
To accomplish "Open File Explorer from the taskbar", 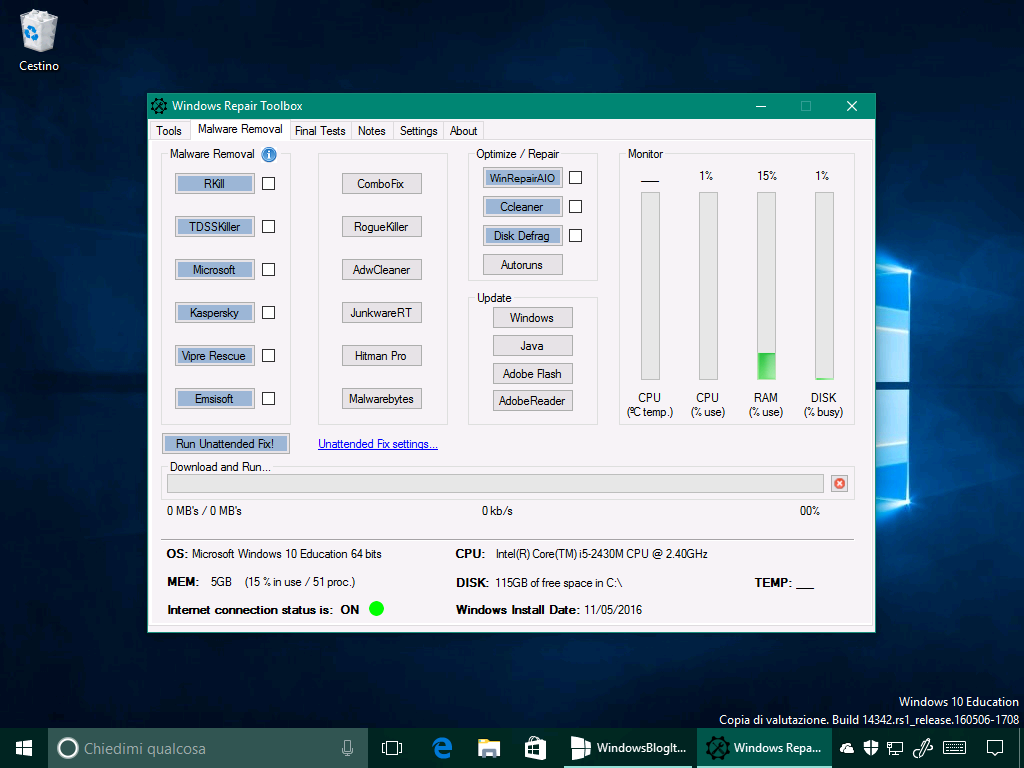I will 488,748.
